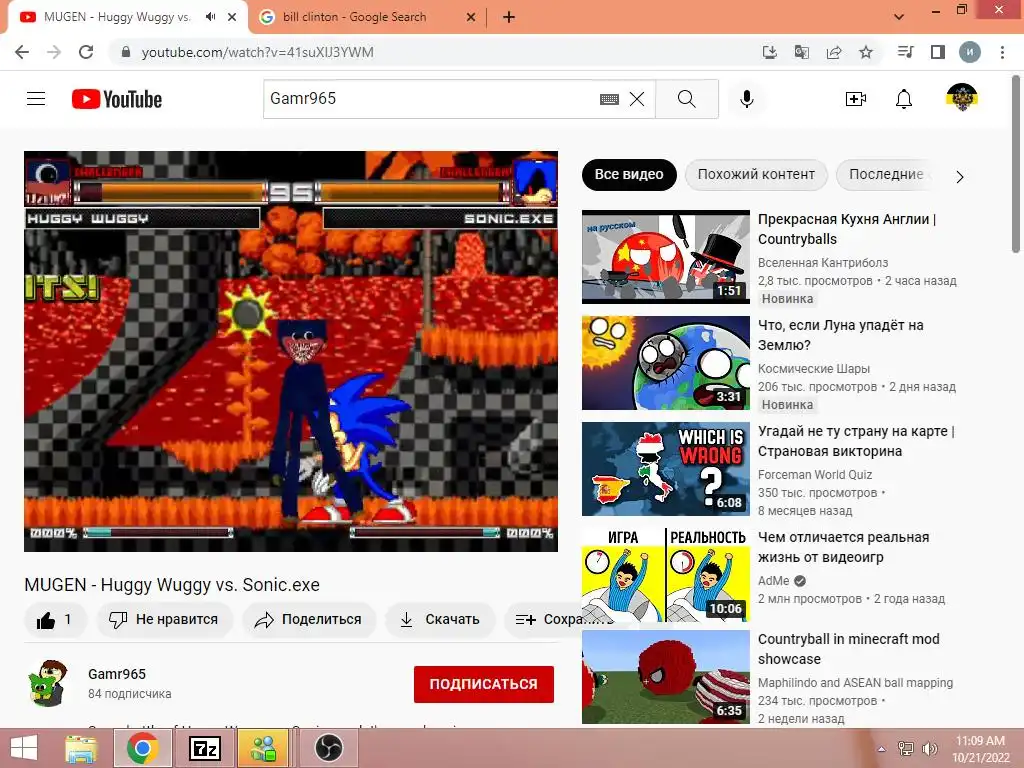Download video with Скачать button
This screenshot has height=768, width=1024.
pos(440,620)
